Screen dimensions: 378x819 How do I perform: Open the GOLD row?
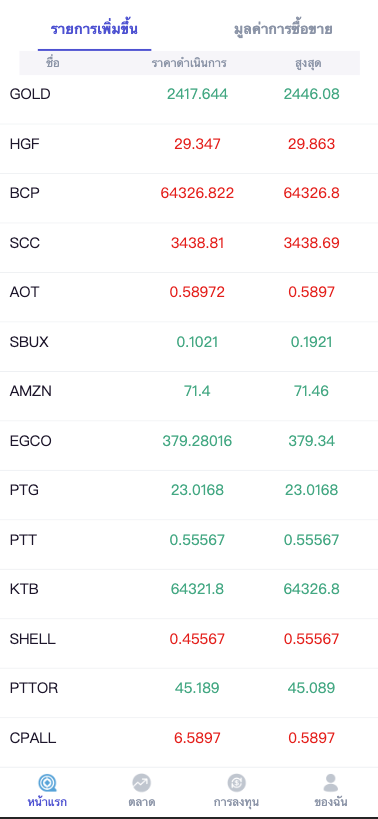click(189, 95)
